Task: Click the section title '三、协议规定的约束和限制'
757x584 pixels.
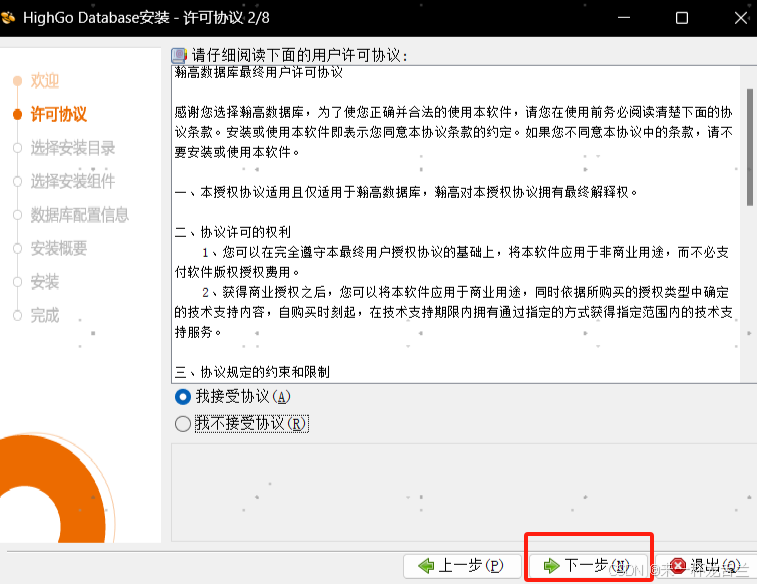Action: [252, 372]
